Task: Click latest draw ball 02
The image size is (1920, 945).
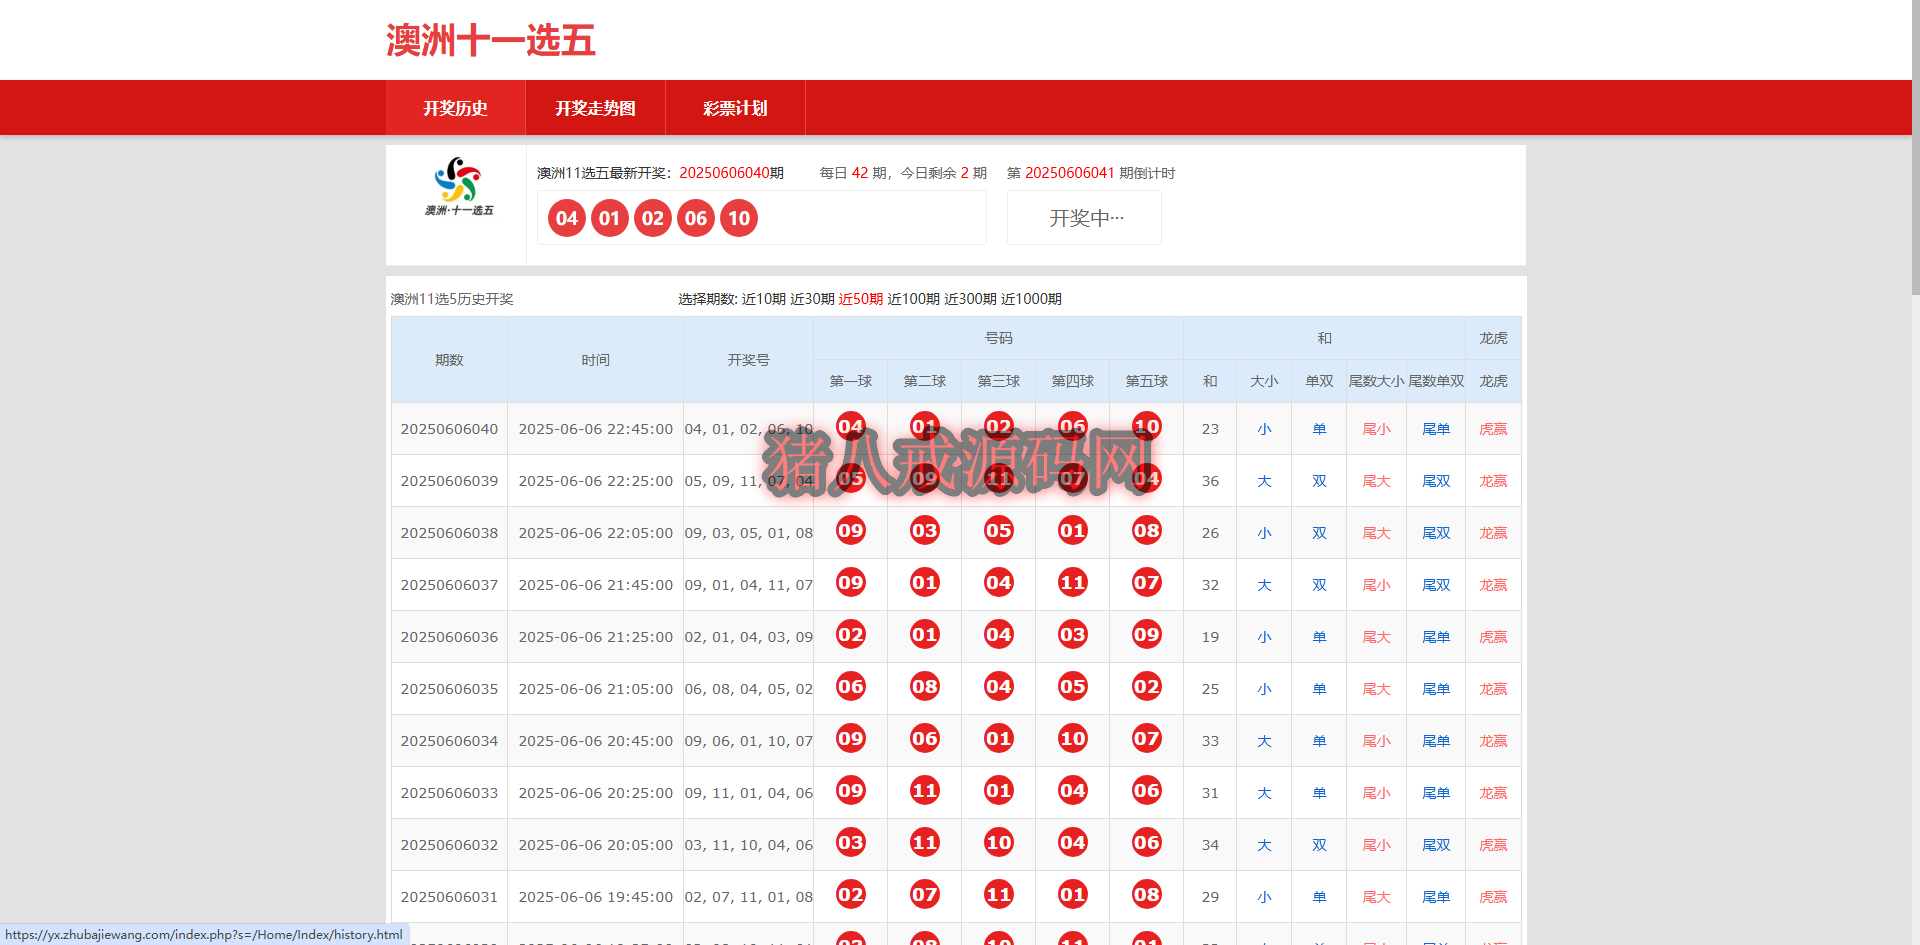Action: (653, 218)
